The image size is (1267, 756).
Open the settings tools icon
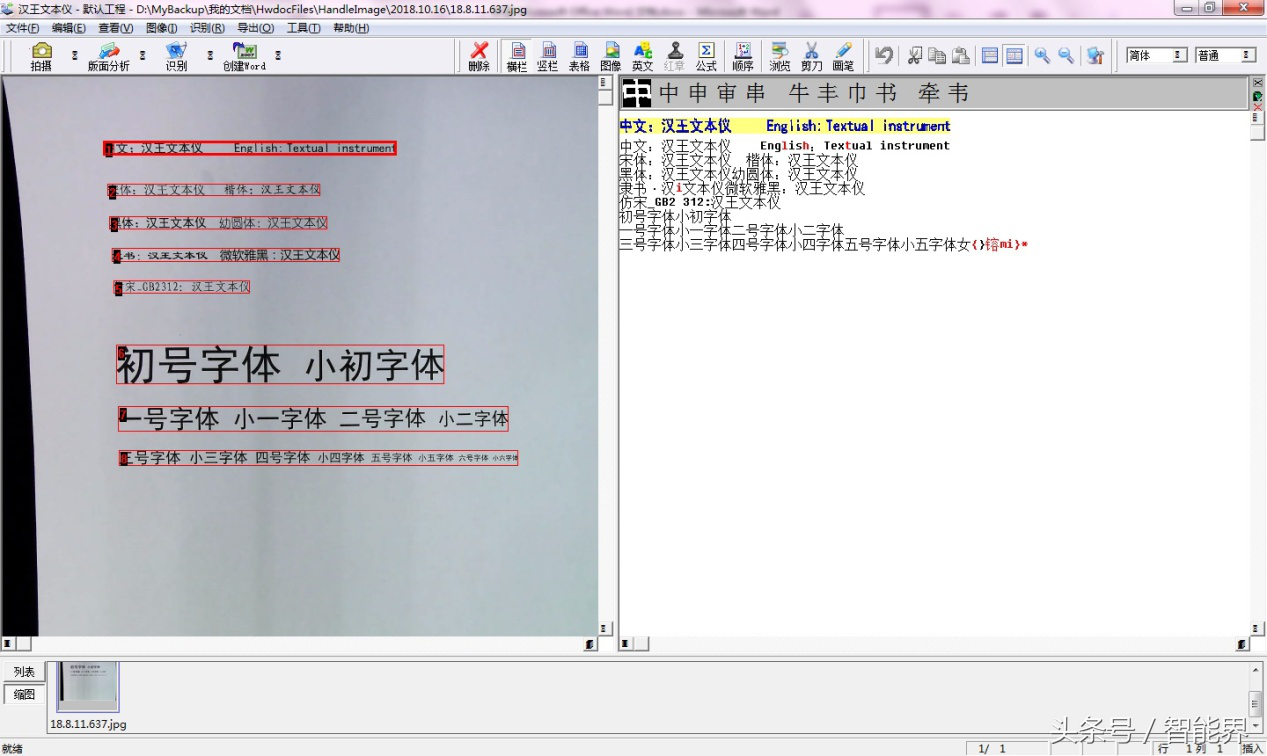click(1095, 55)
